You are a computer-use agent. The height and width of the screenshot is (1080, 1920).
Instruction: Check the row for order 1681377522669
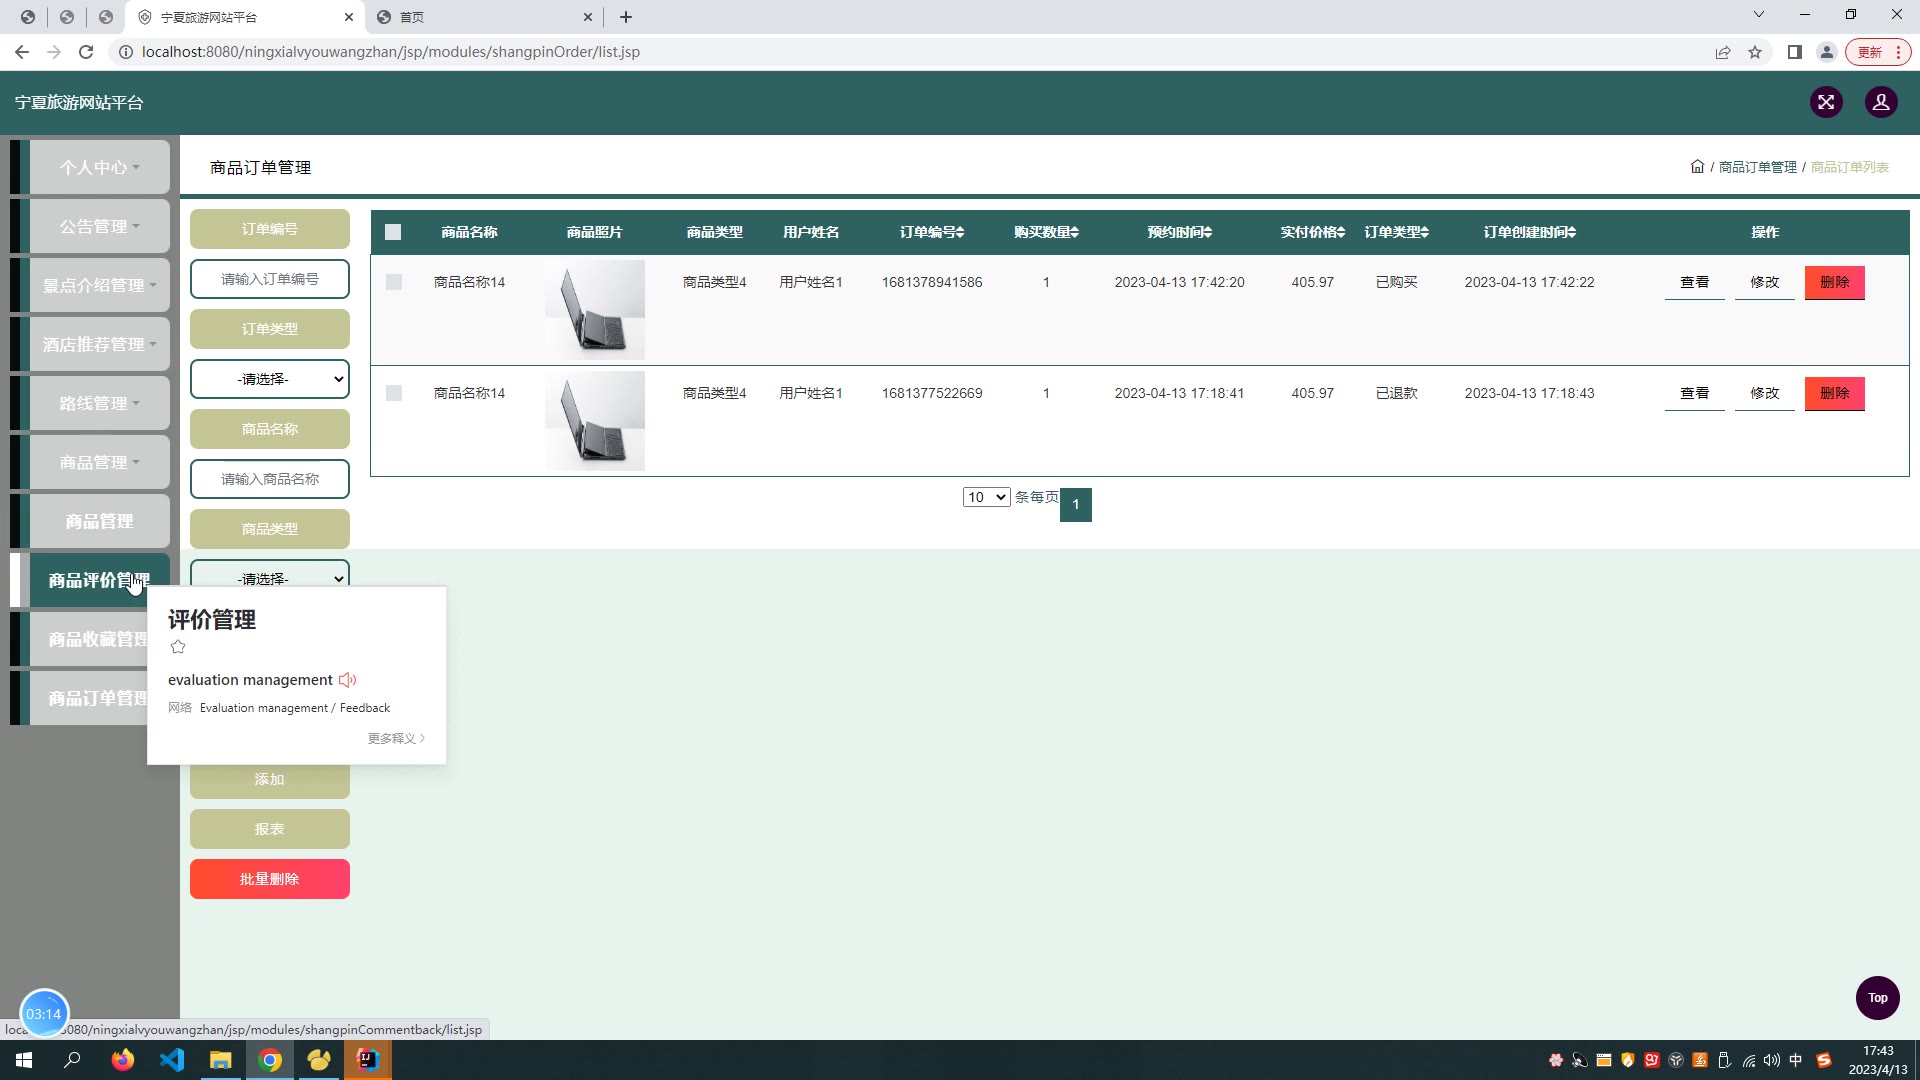394,393
